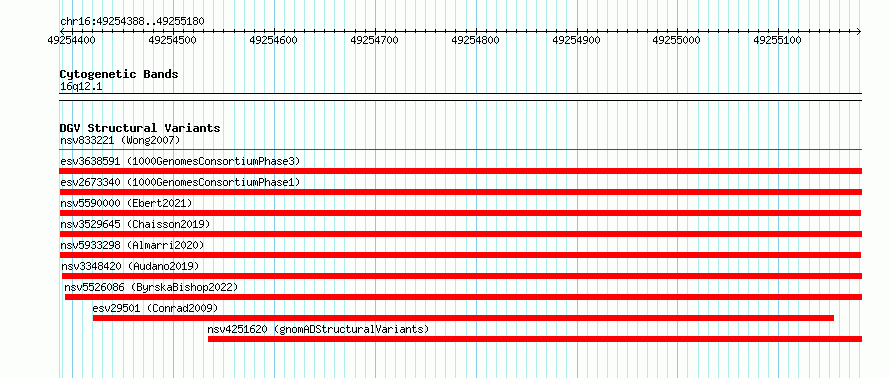The height and width of the screenshot is (378, 890).
Task: Click the red bar under esv2673340
Action: point(460,192)
